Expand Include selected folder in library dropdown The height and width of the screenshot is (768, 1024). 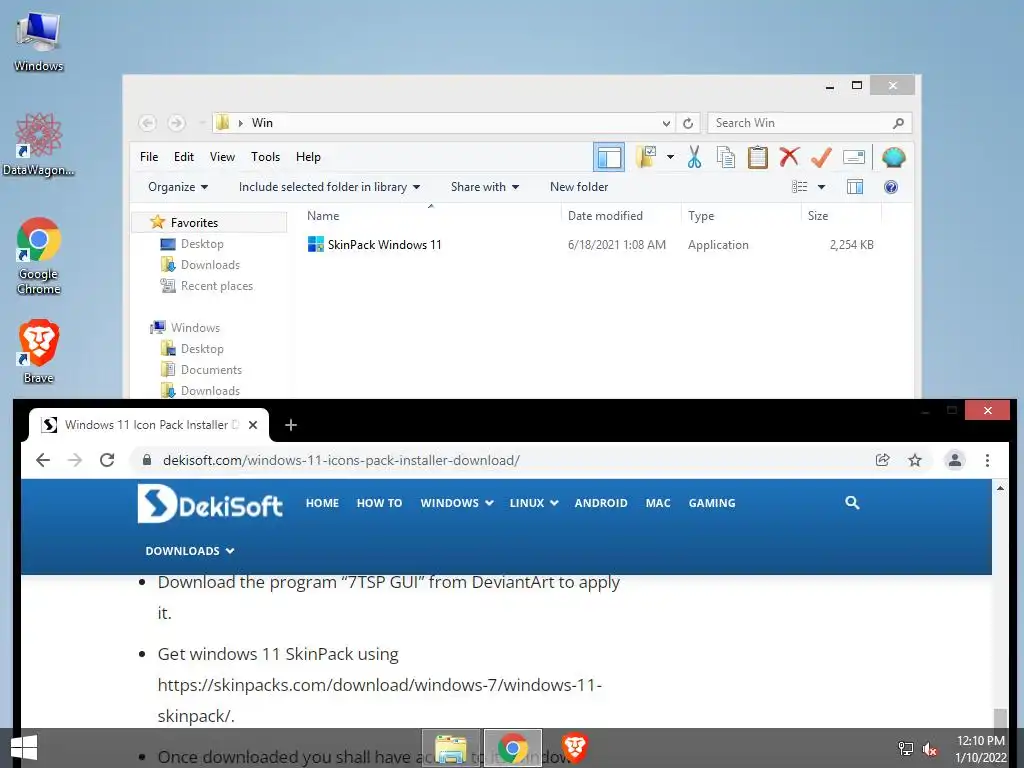(329, 187)
